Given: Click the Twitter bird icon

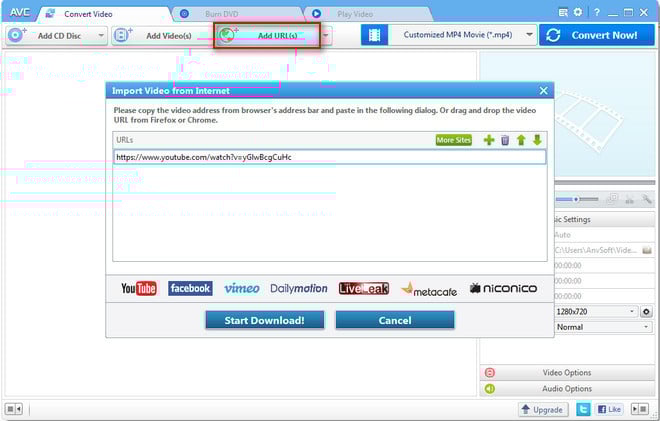Looking at the screenshot, I should coord(583,409).
